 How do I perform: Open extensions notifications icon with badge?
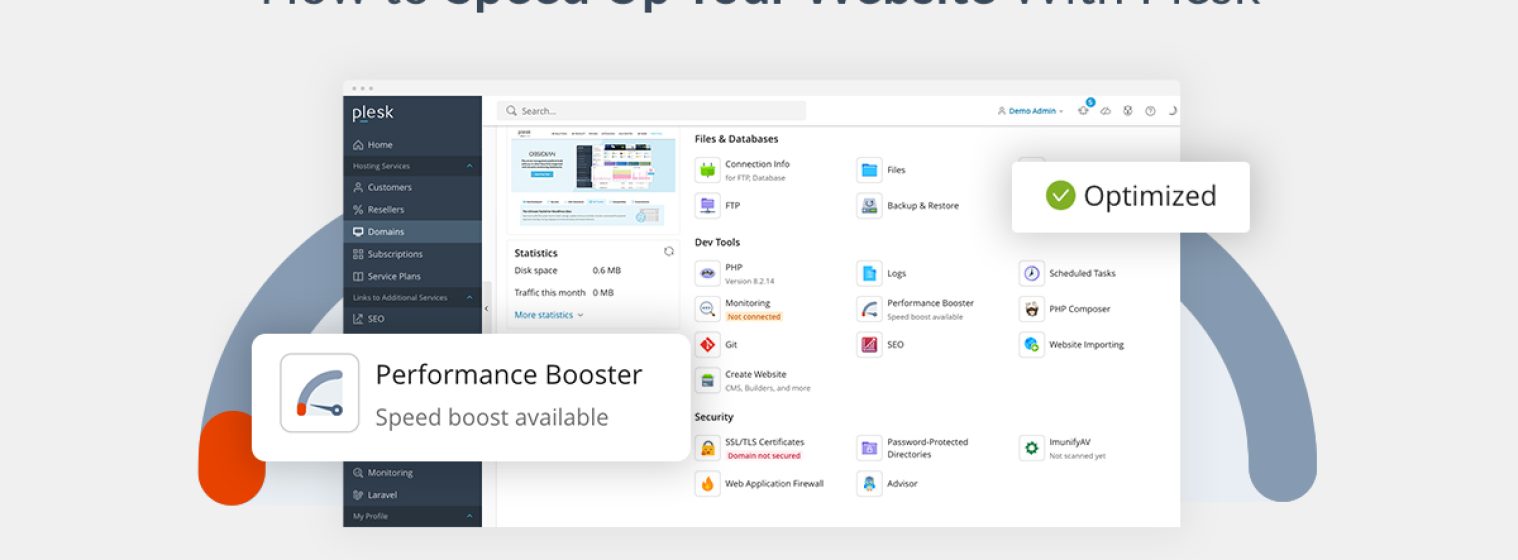[1085, 109]
